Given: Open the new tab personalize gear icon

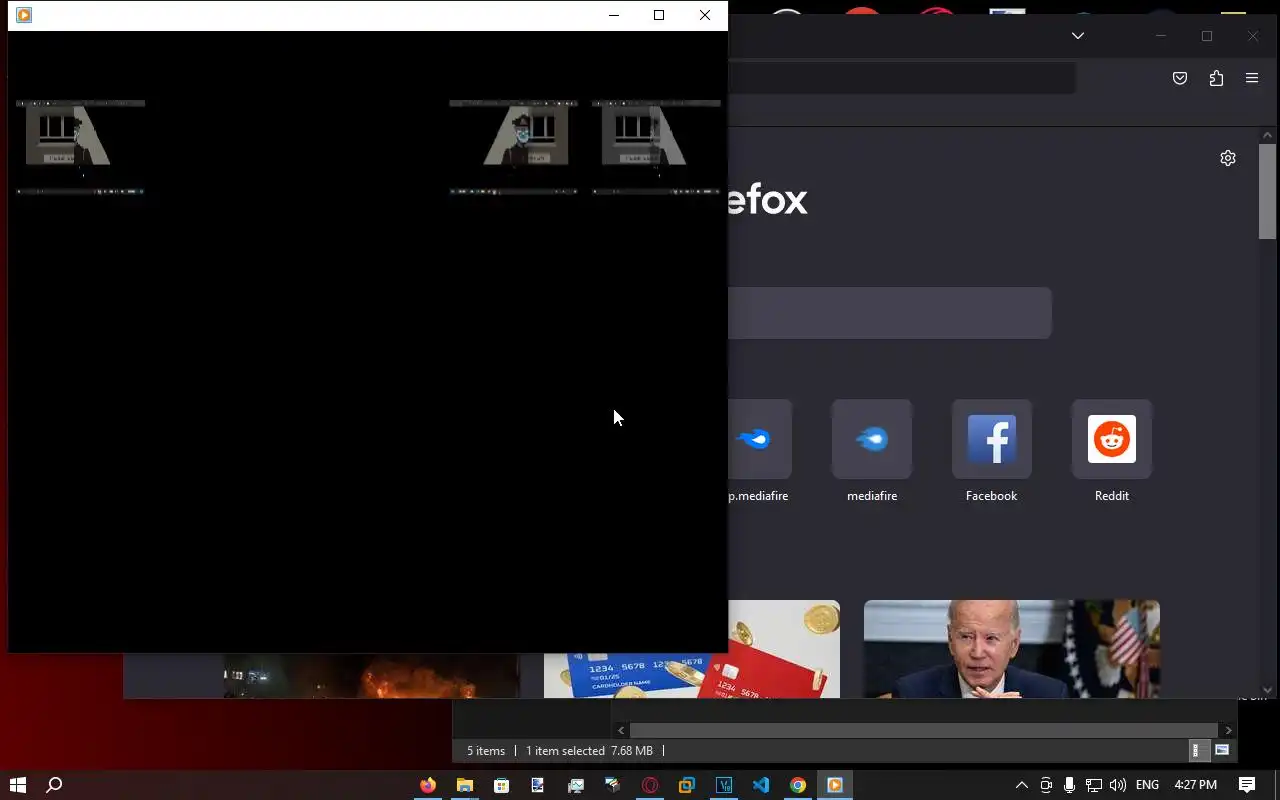Looking at the screenshot, I should 1228,158.
